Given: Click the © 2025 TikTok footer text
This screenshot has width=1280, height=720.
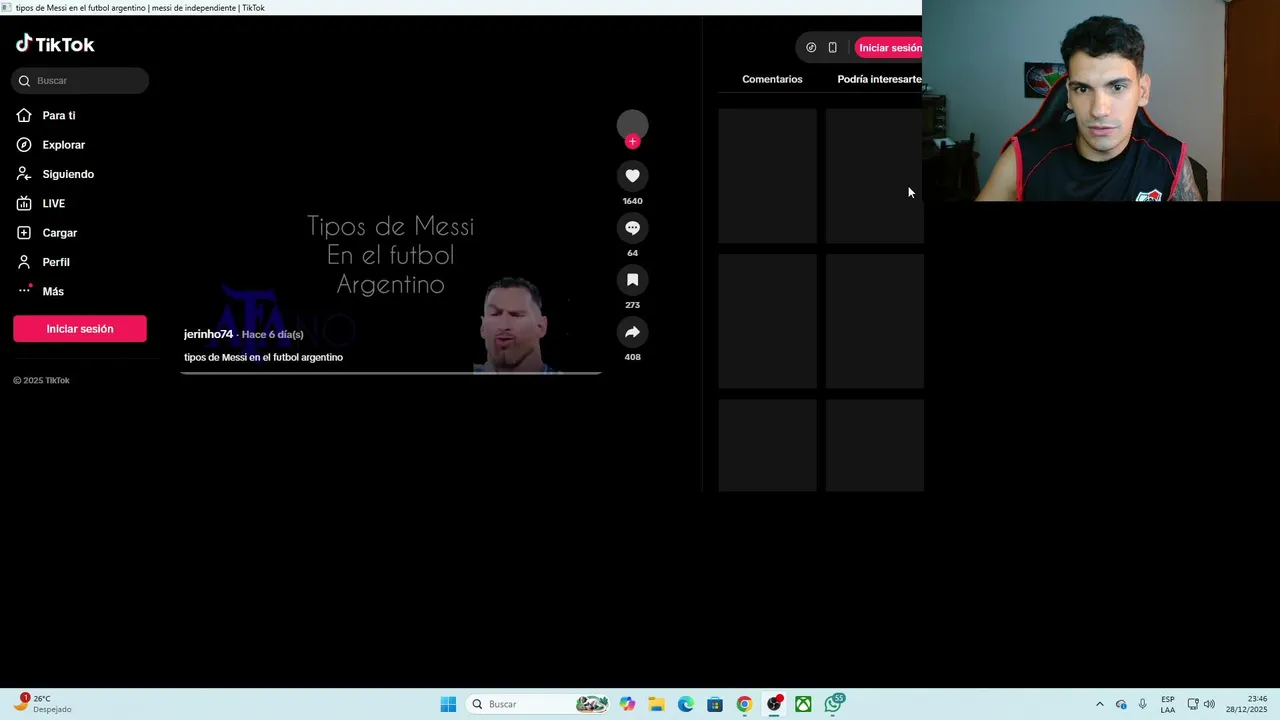Looking at the screenshot, I should coord(41,380).
